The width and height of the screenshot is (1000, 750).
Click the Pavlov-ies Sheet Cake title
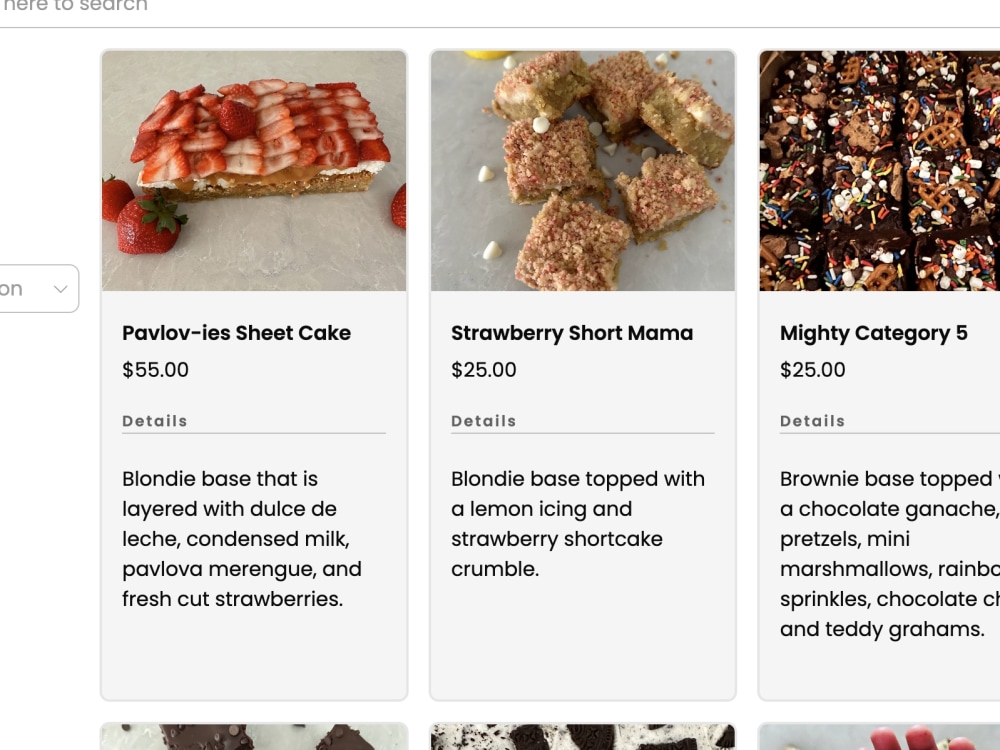tap(236, 333)
